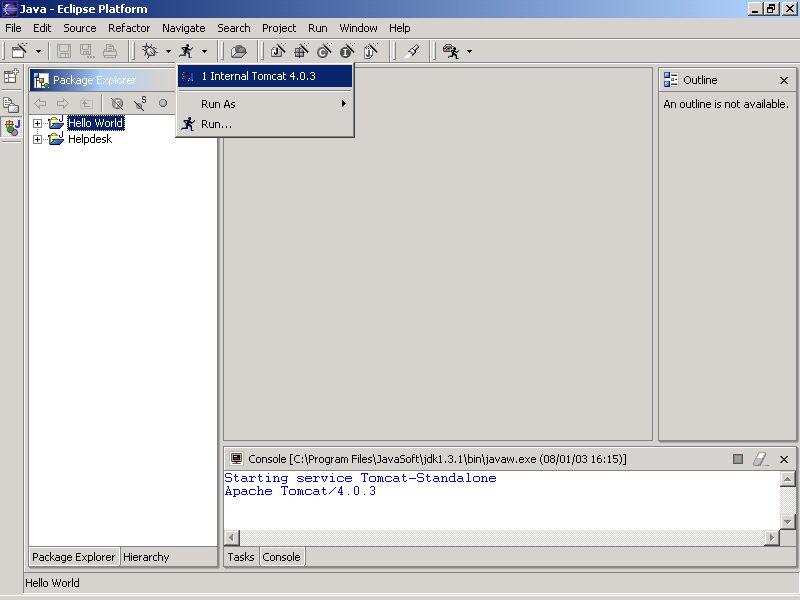Viewport: 800px width, 600px height.
Task: Switch to the Hierarchy tab
Action: pos(146,557)
